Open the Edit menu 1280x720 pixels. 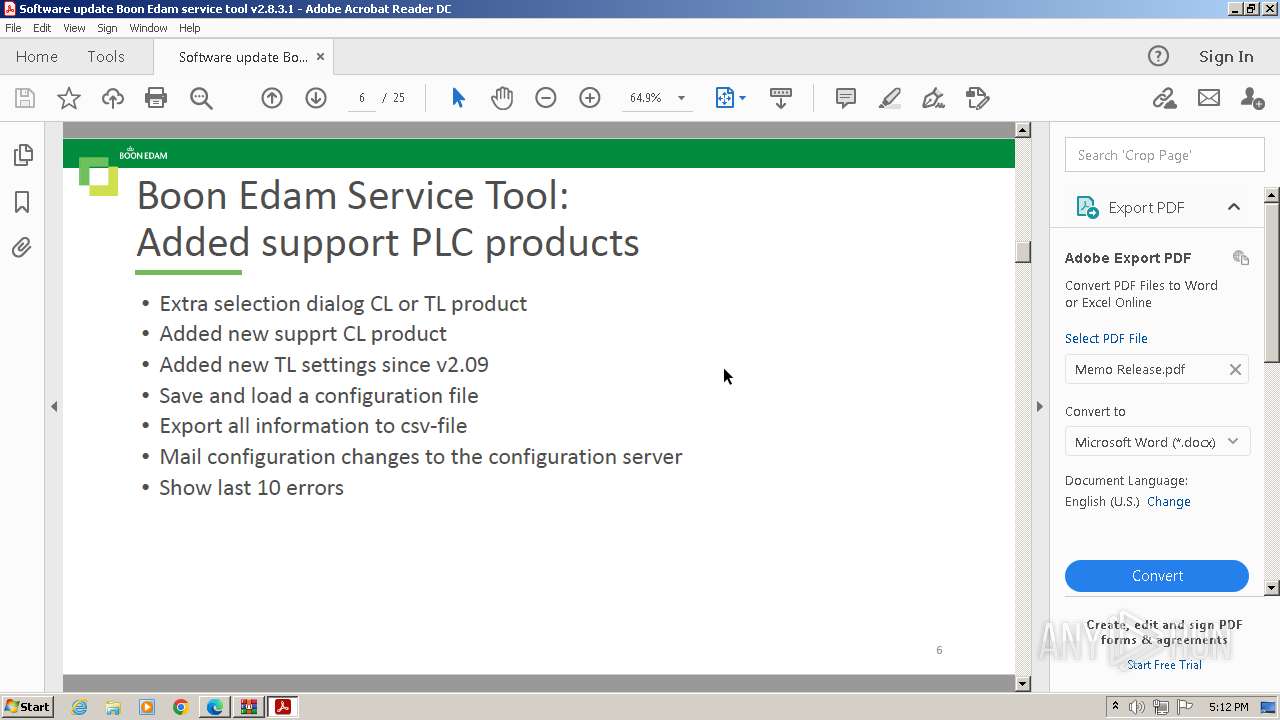tap(42, 28)
